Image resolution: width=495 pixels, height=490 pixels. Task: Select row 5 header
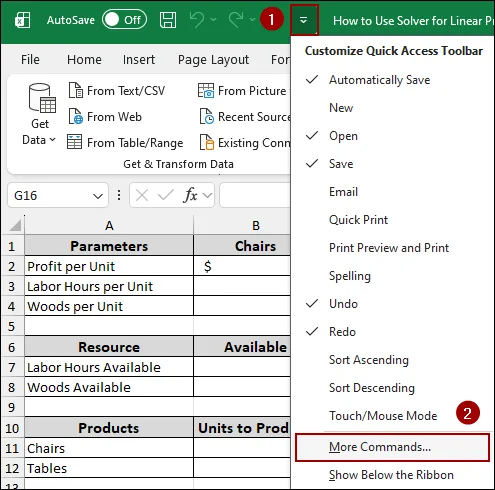pyautogui.click(x=12, y=326)
